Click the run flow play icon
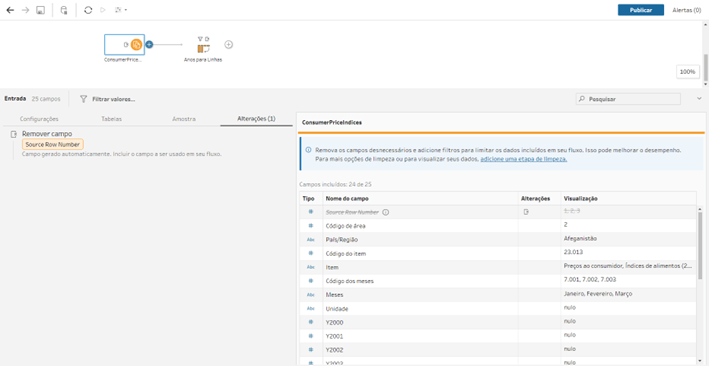709x366 pixels. (x=103, y=10)
